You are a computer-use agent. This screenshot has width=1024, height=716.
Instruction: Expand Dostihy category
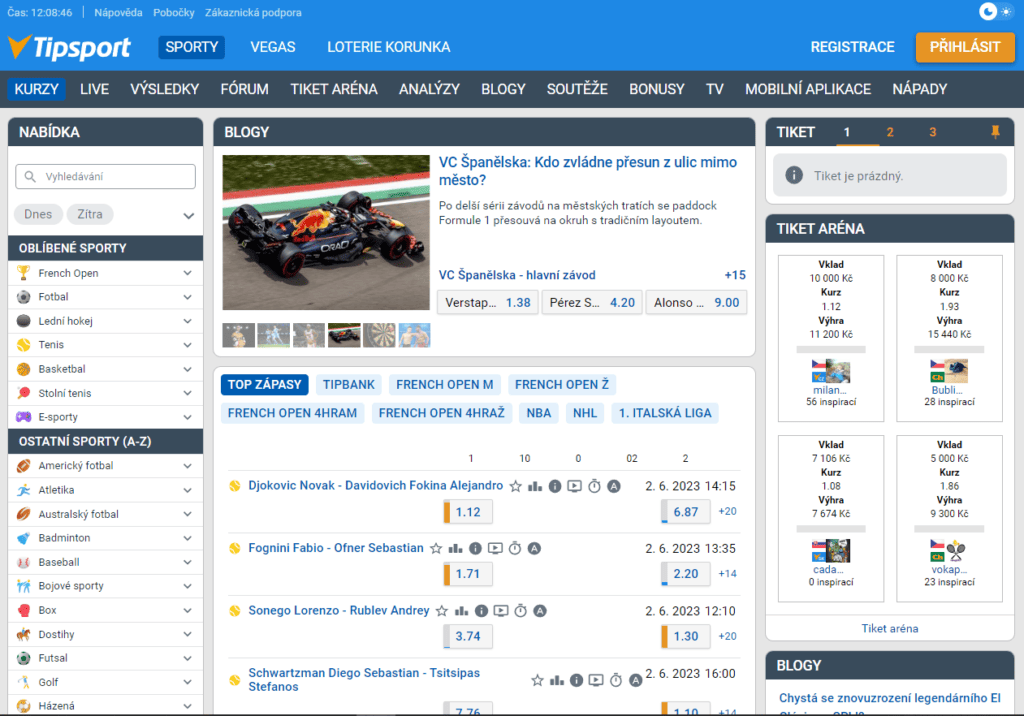pos(187,634)
